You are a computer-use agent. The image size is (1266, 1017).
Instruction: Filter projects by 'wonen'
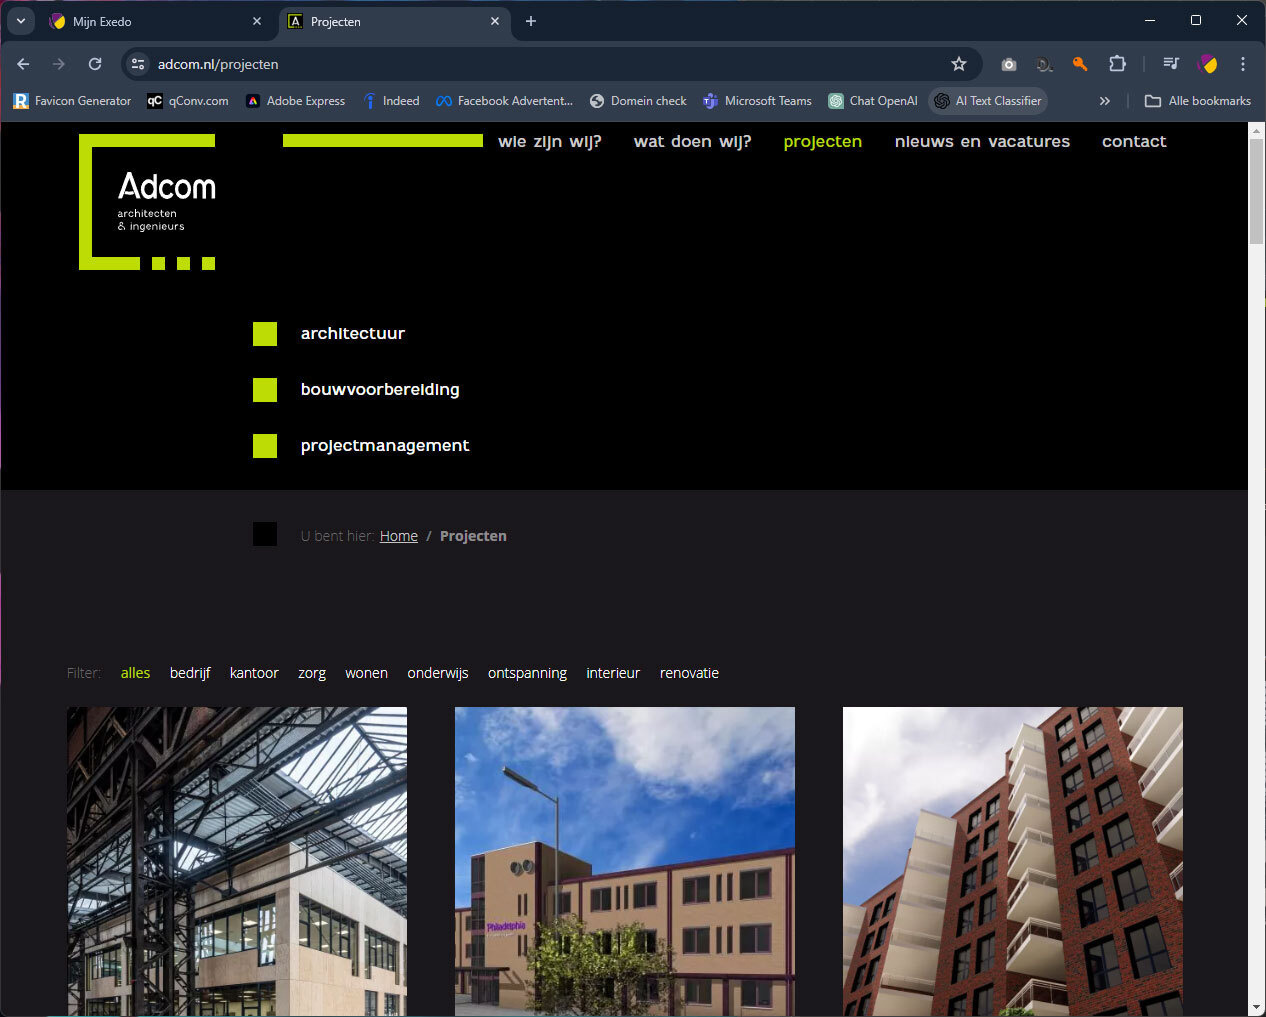pyautogui.click(x=366, y=673)
